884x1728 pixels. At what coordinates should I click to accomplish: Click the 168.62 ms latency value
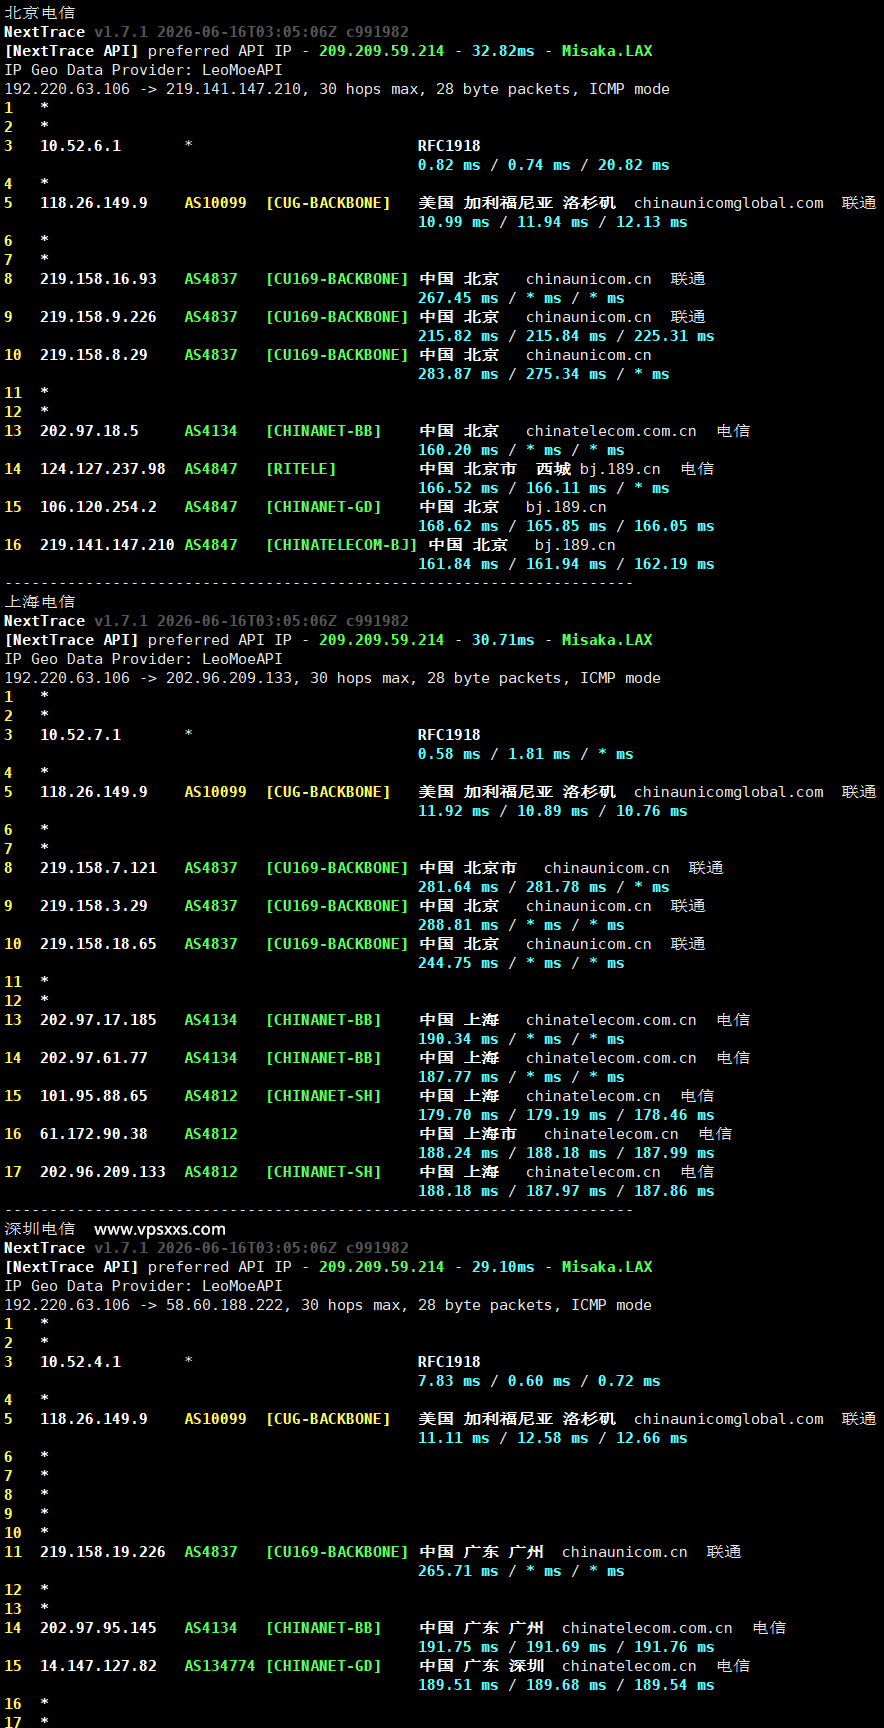[458, 526]
